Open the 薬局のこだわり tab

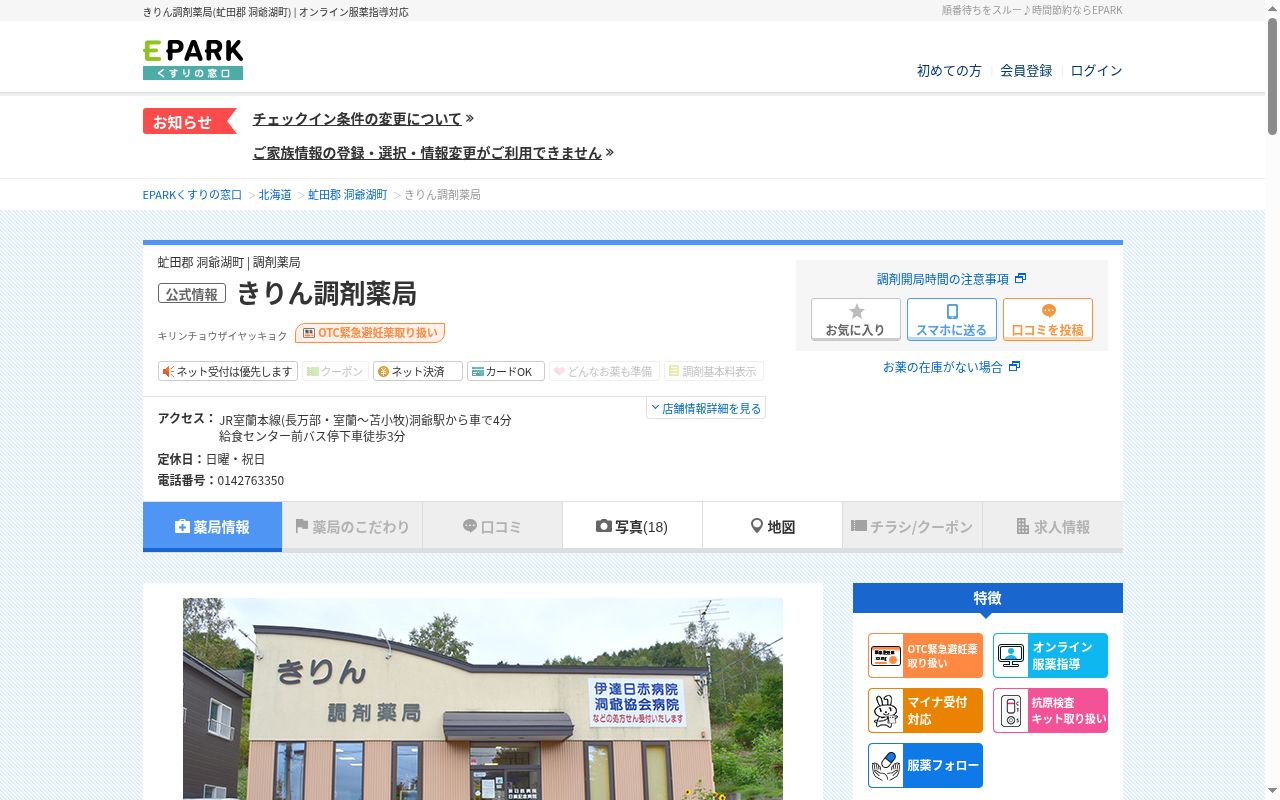point(352,527)
